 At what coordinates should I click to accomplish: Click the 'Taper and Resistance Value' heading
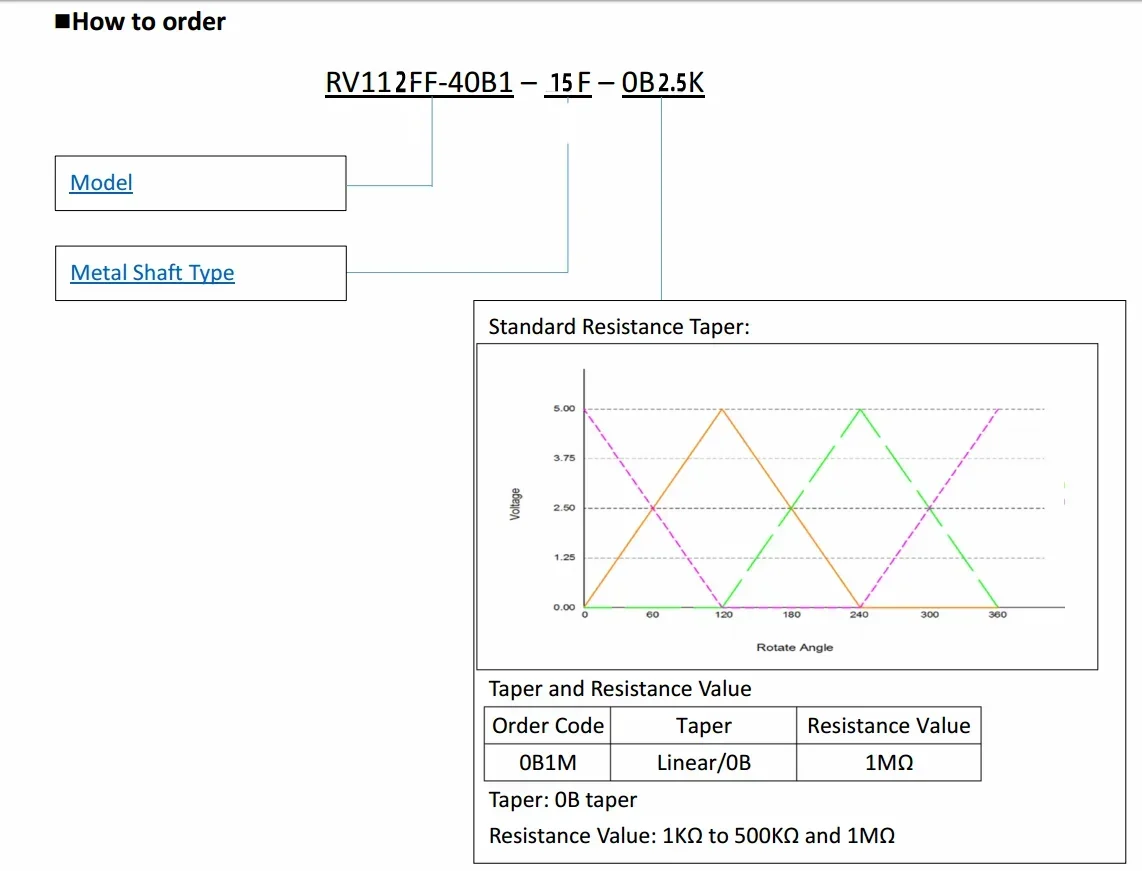coord(619,689)
